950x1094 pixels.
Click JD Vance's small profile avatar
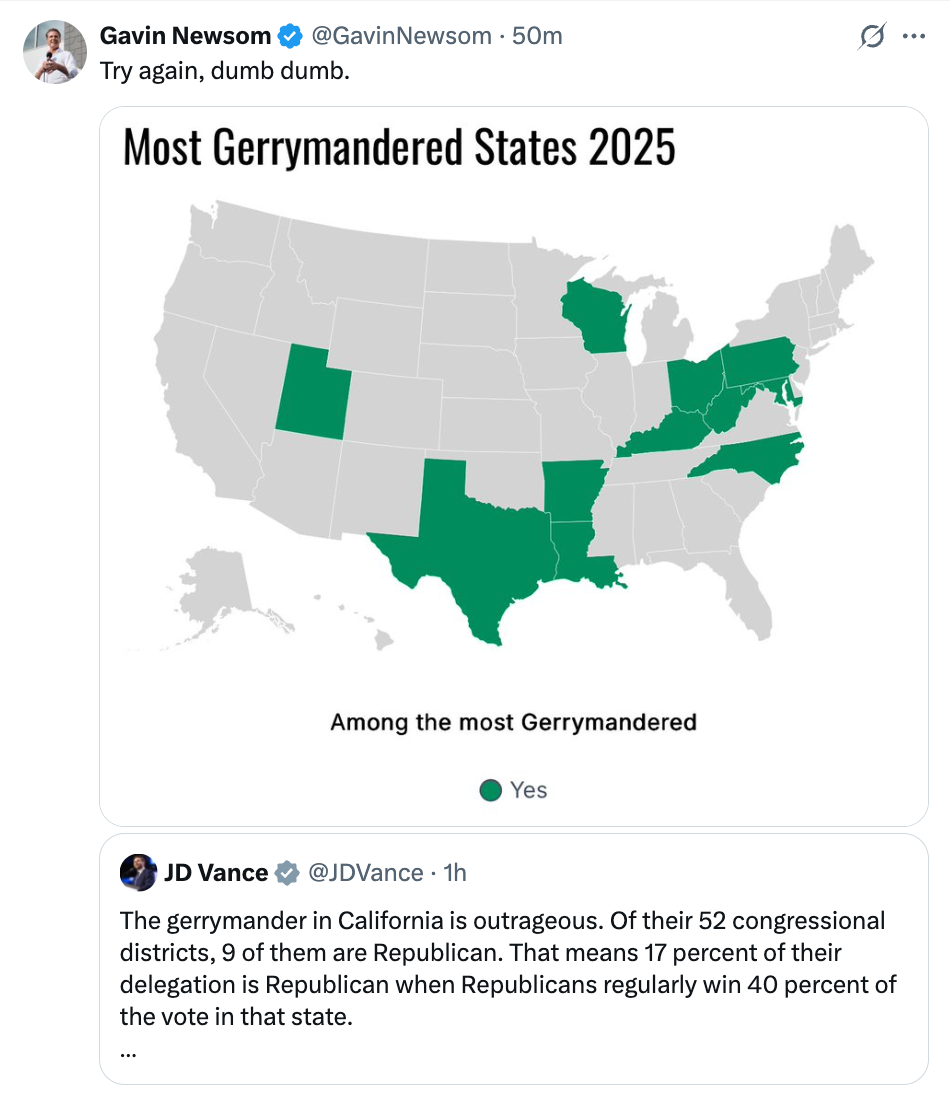(x=139, y=872)
